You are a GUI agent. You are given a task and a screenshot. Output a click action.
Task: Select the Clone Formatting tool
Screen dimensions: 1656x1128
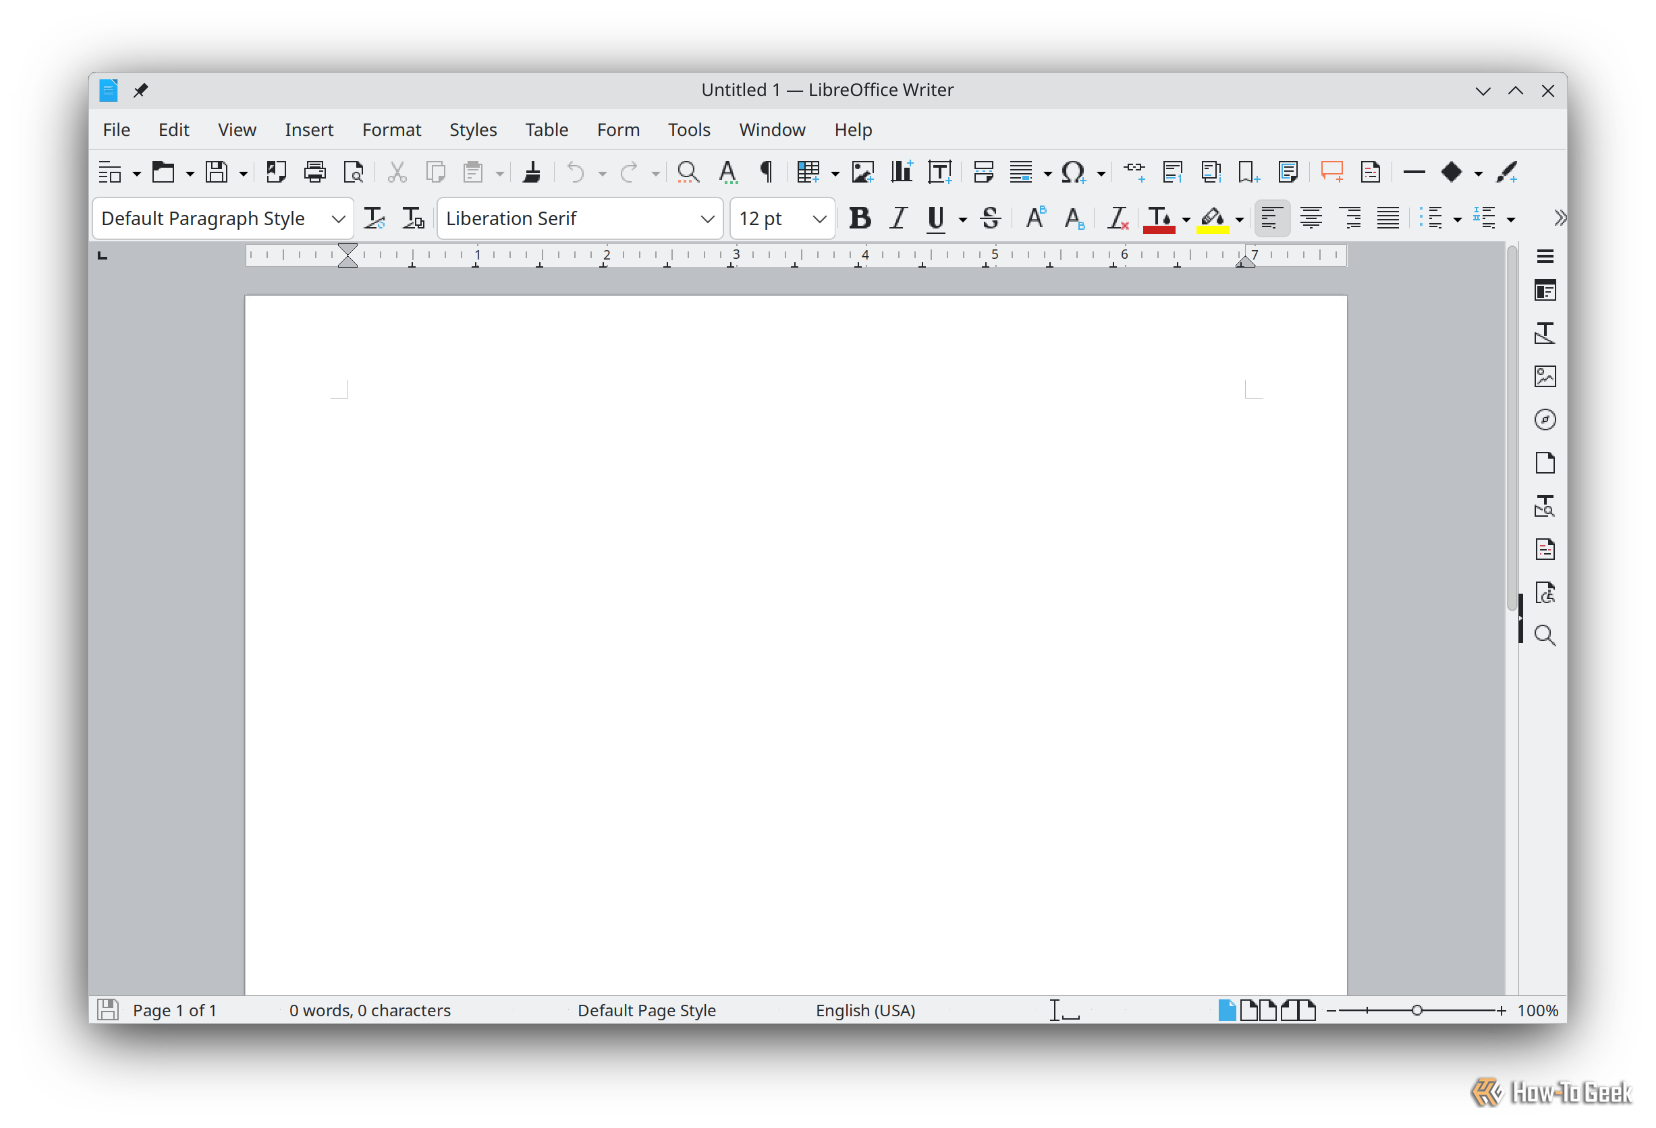pos(533,171)
